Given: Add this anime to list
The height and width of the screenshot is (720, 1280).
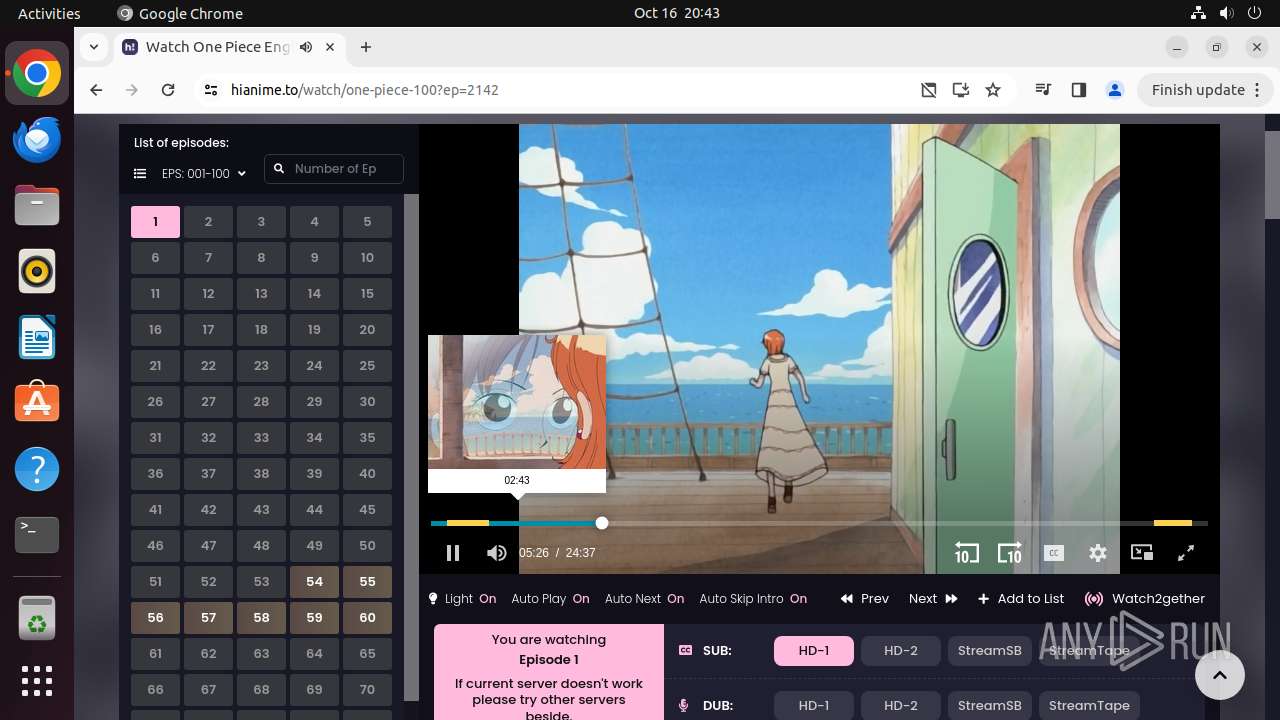Looking at the screenshot, I should tap(1021, 599).
